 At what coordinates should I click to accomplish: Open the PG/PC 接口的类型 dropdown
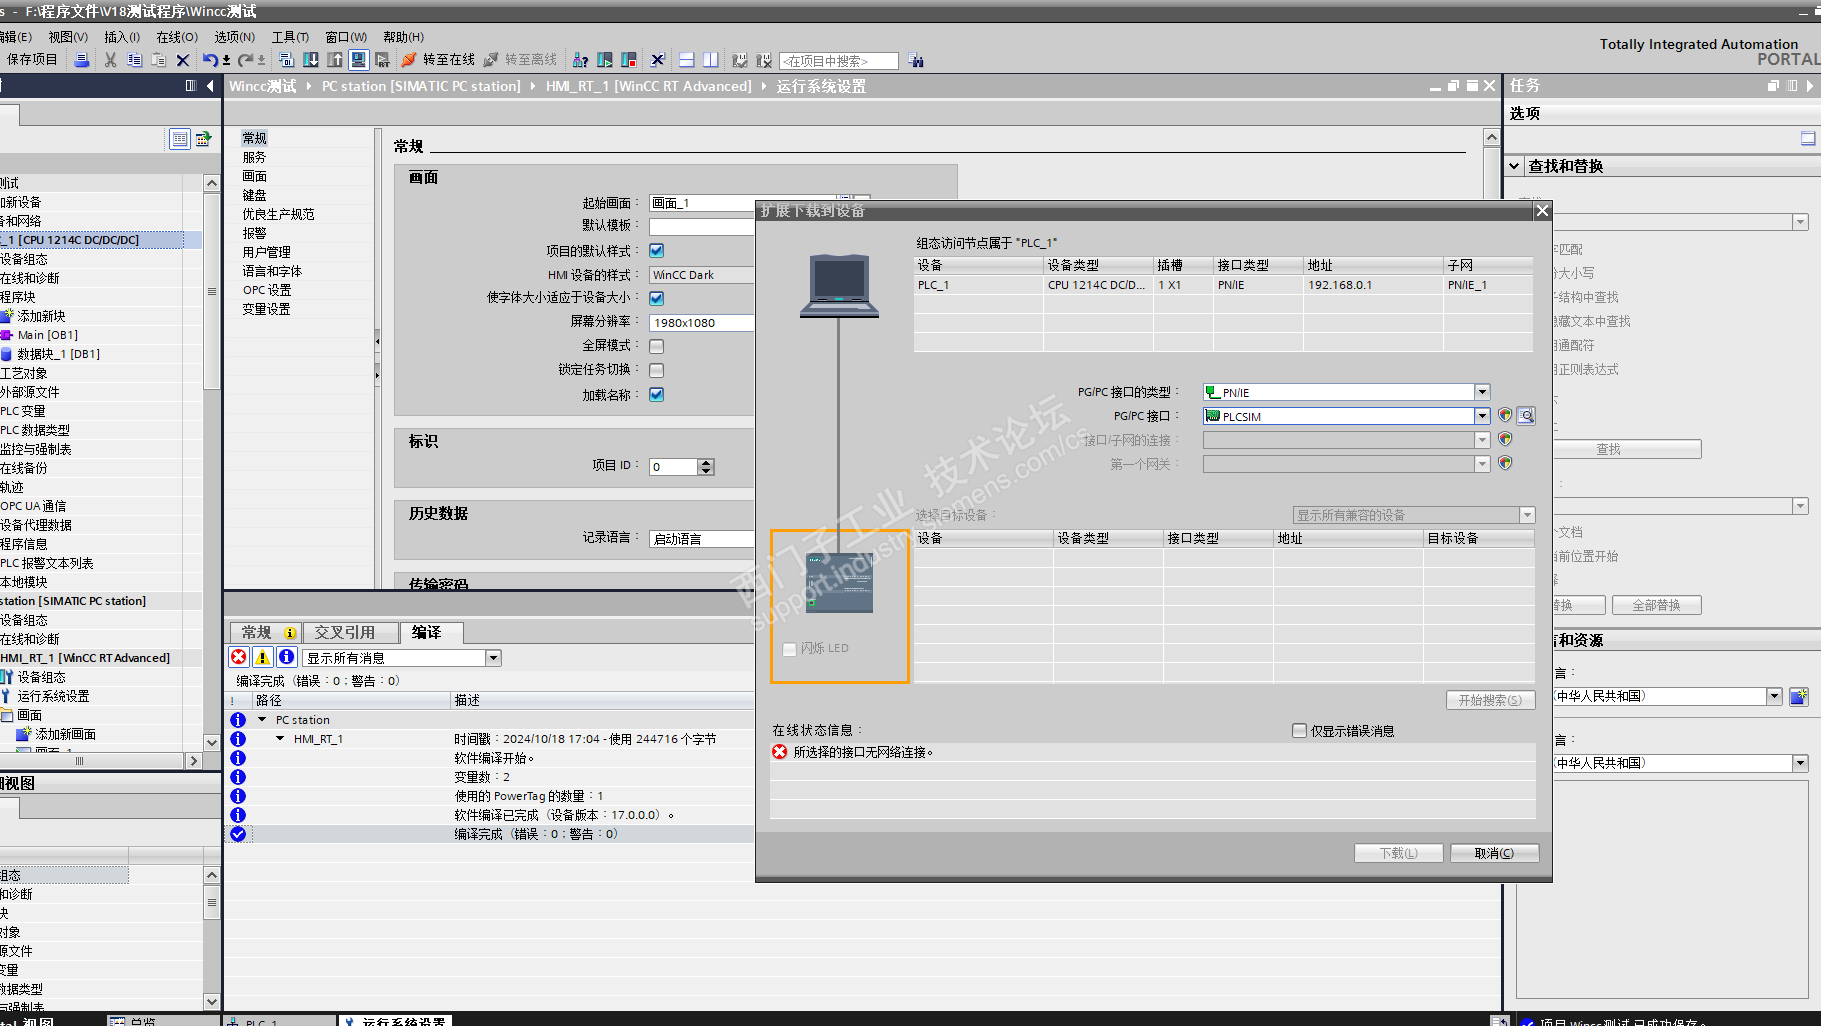point(1482,392)
